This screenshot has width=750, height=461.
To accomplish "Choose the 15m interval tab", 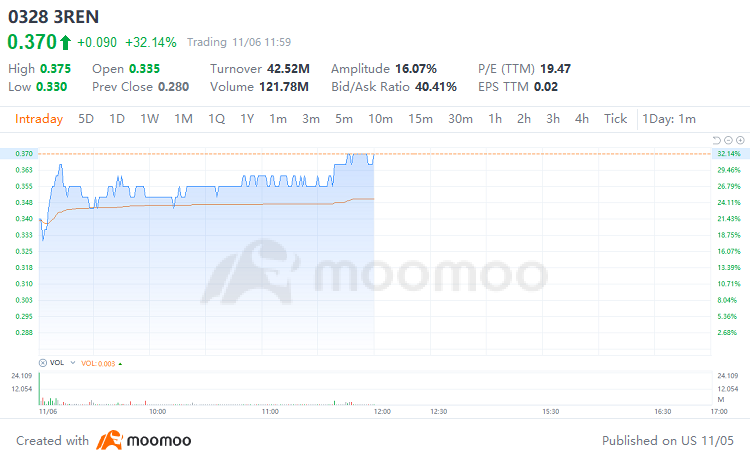I will point(420,119).
